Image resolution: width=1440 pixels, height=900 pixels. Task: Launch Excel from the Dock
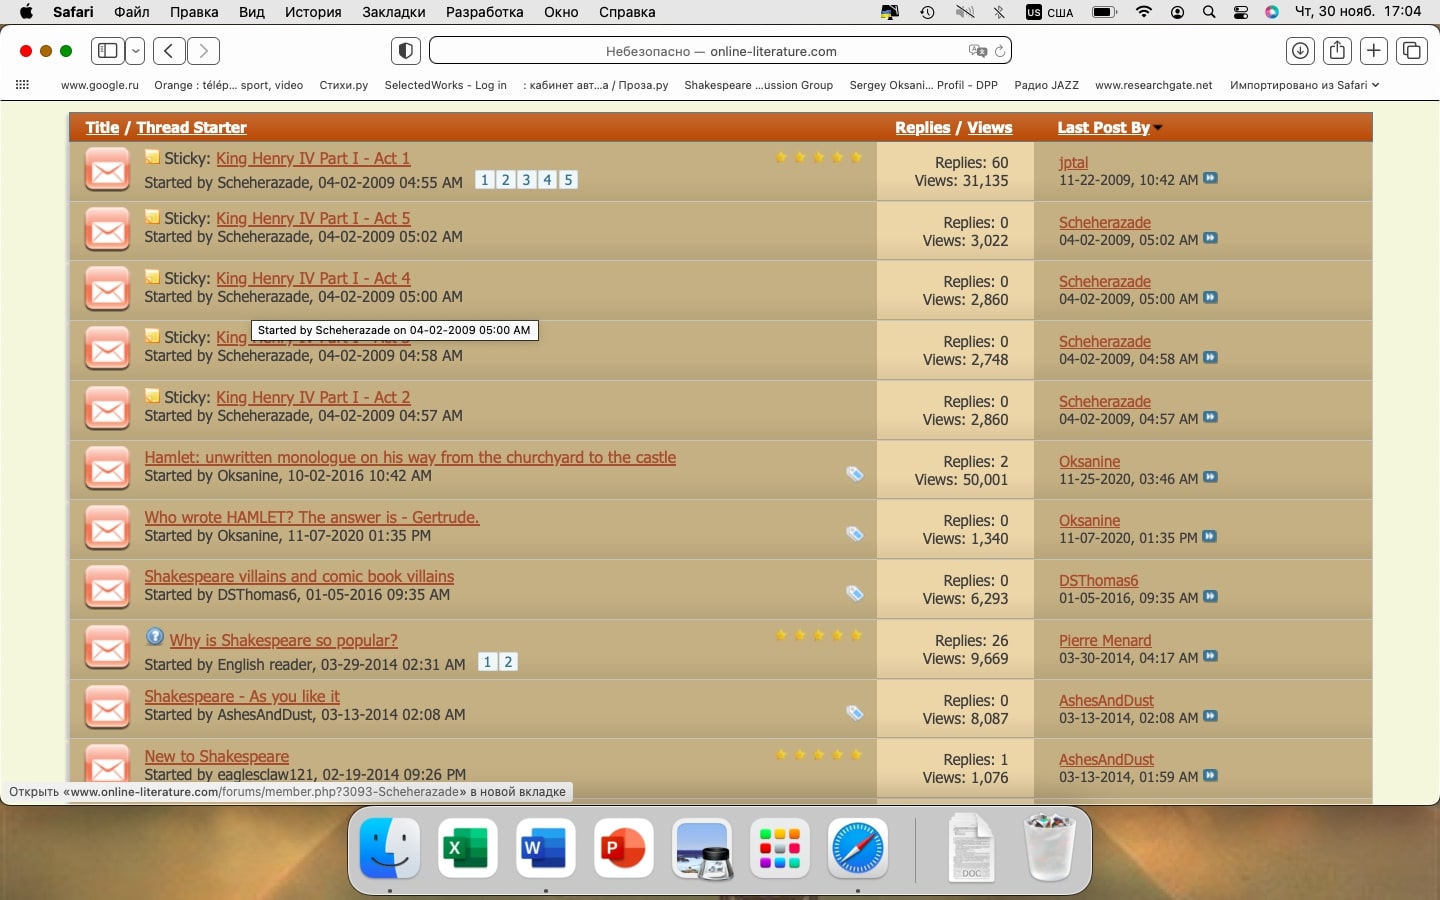coord(467,848)
